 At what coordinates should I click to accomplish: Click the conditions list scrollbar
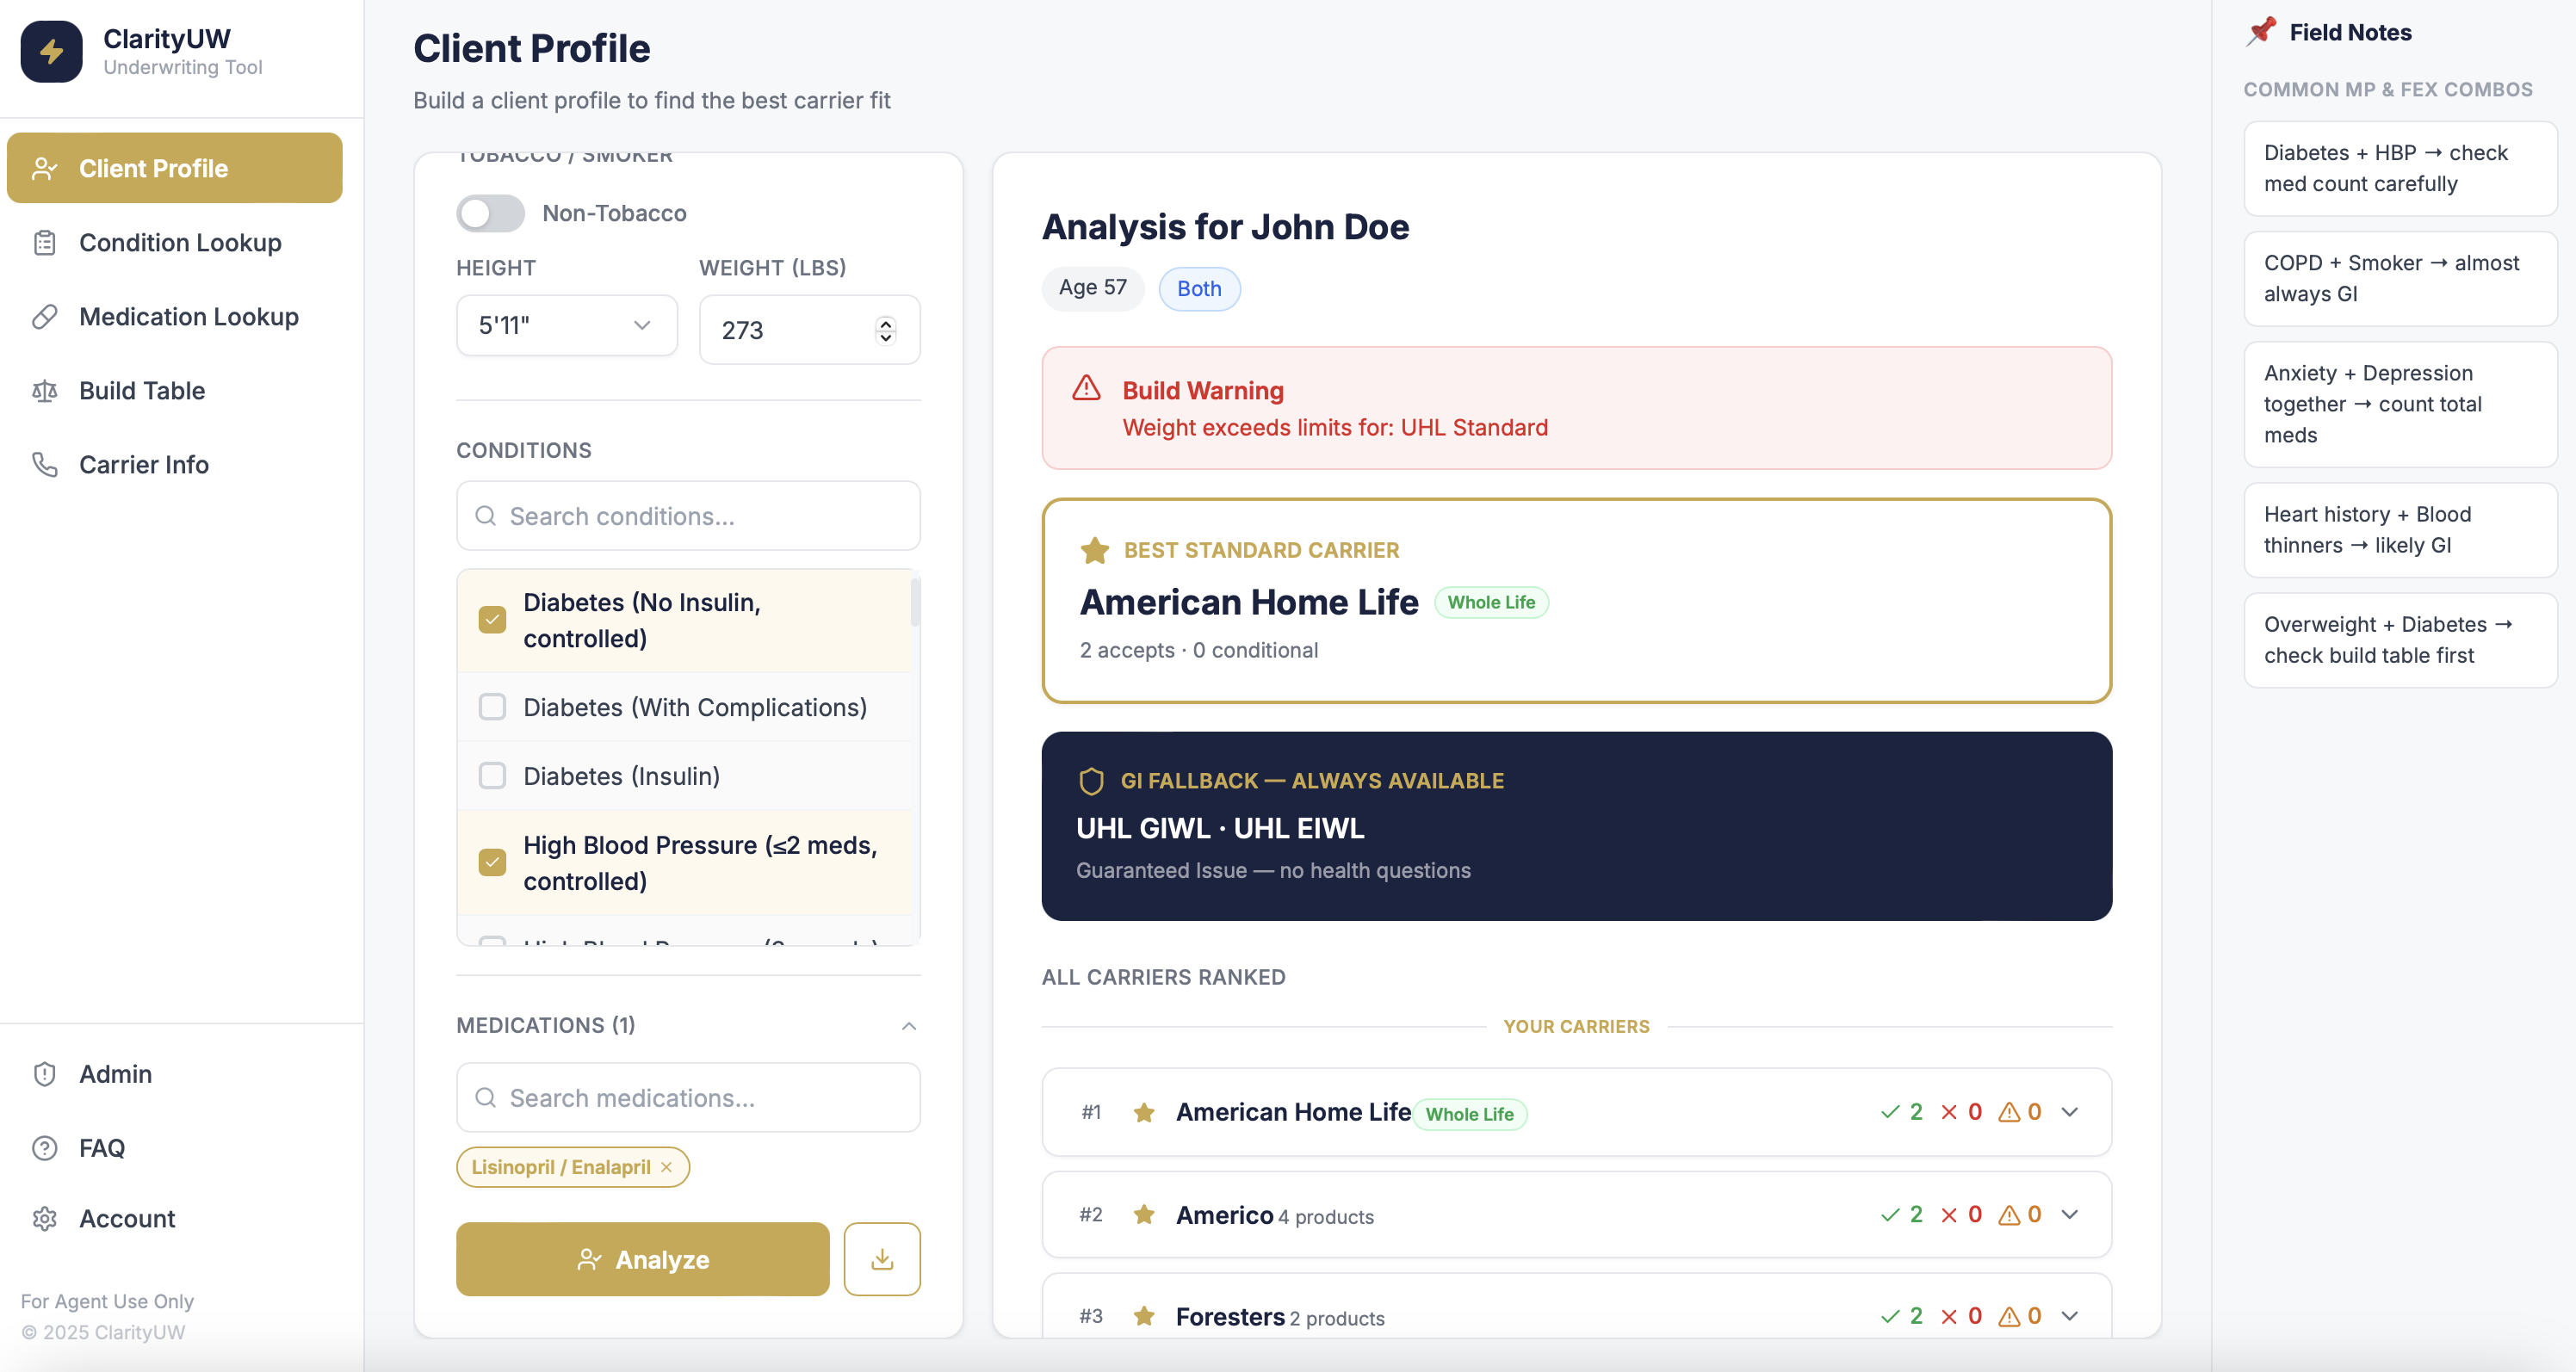[915, 603]
